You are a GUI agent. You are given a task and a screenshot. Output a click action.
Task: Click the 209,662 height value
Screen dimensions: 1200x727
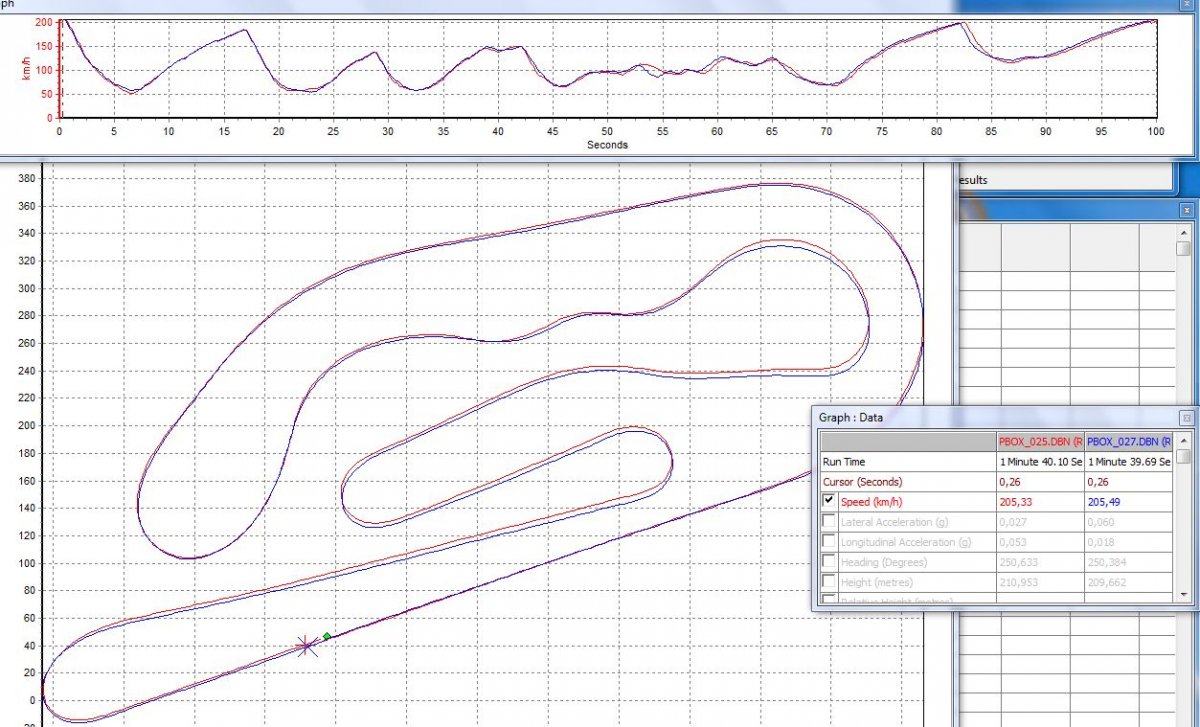click(1105, 582)
